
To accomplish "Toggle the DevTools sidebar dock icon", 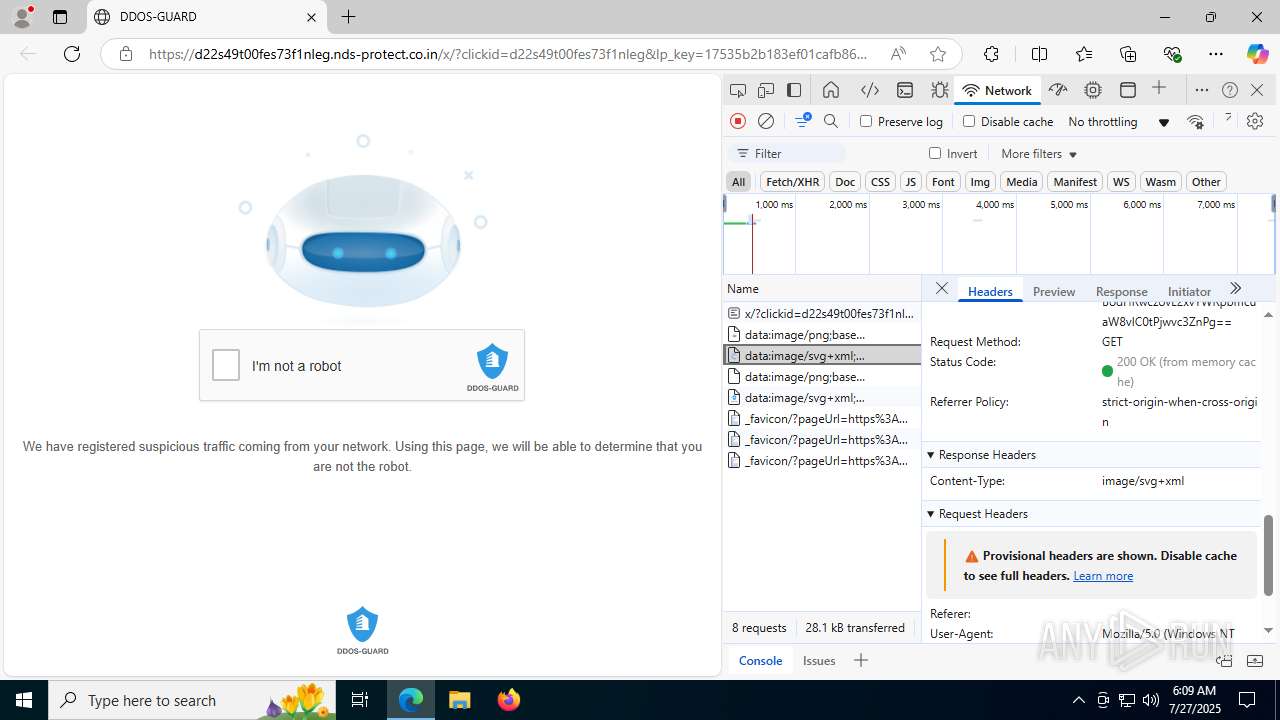I will click(794, 90).
